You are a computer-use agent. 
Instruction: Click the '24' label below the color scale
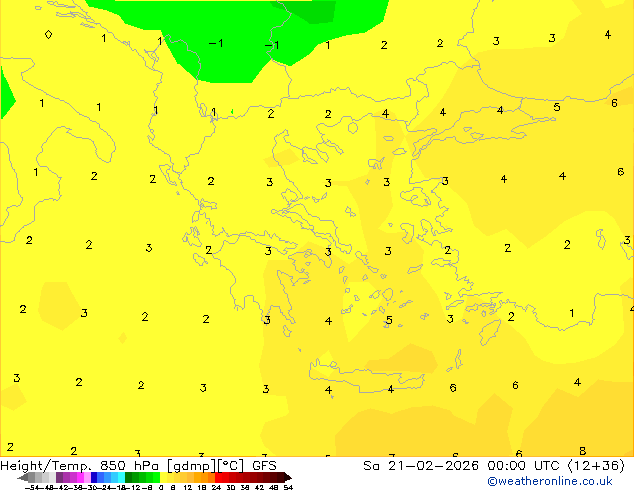[216, 487]
